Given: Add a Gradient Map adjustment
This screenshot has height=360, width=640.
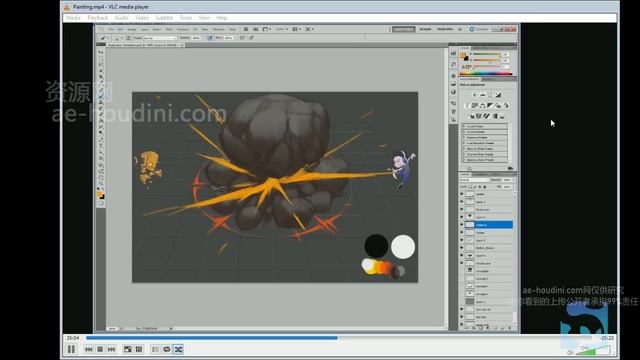Looking at the screenshot, I should pos(496,117).
